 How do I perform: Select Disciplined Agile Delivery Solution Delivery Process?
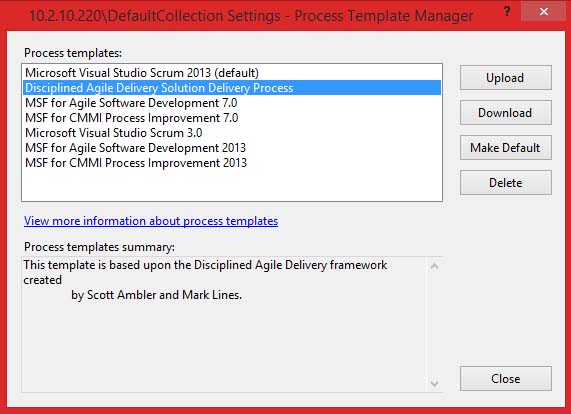click(232, 88)
